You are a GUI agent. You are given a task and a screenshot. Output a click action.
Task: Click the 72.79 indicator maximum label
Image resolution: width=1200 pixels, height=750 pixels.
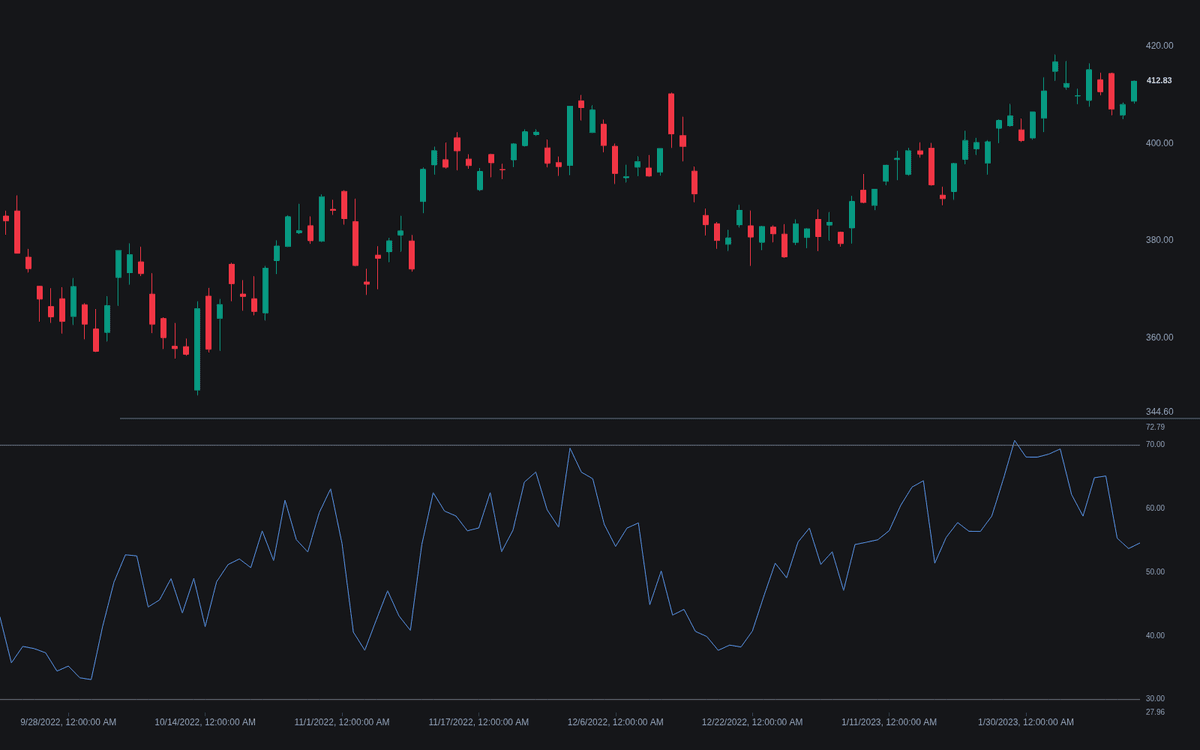point(1155,427)
